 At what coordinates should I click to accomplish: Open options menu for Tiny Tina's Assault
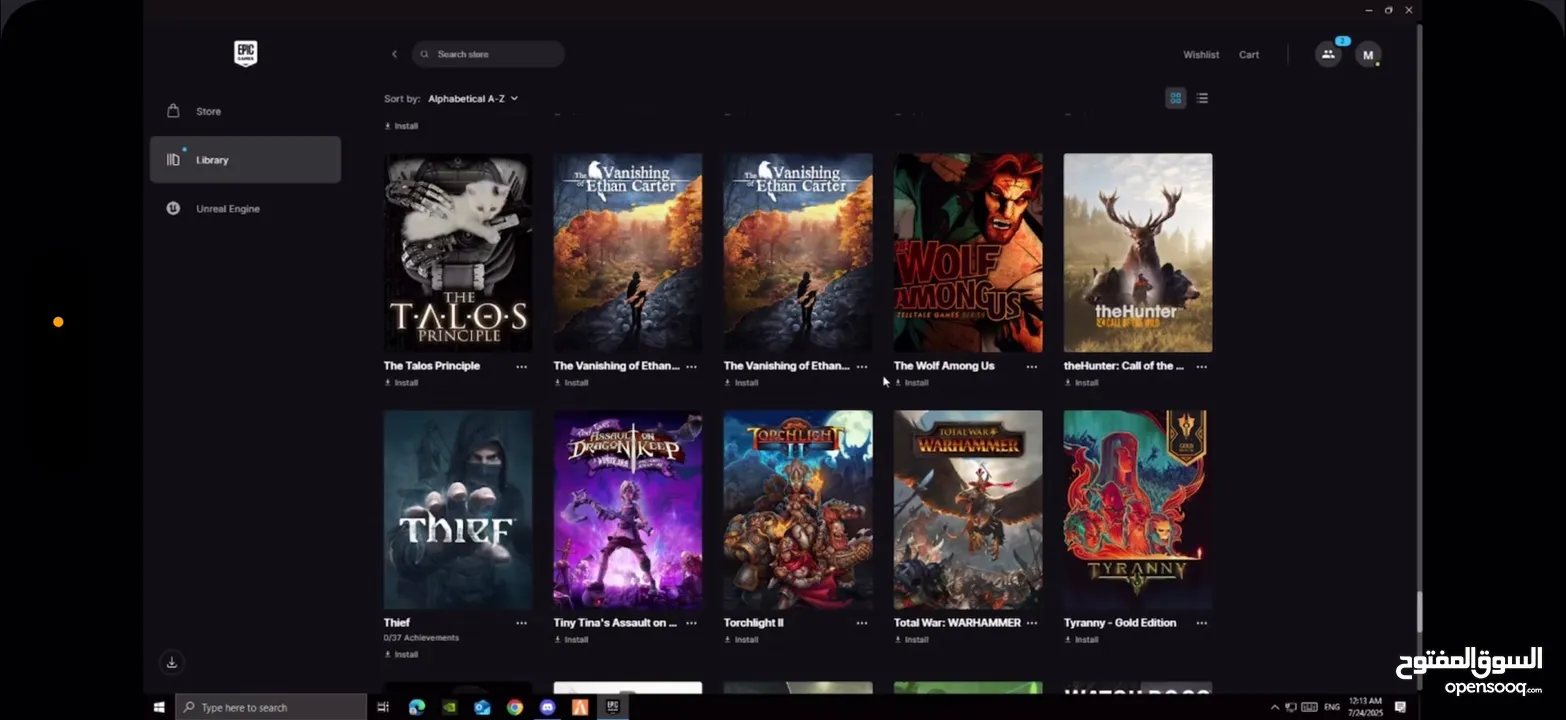(691, 624)
